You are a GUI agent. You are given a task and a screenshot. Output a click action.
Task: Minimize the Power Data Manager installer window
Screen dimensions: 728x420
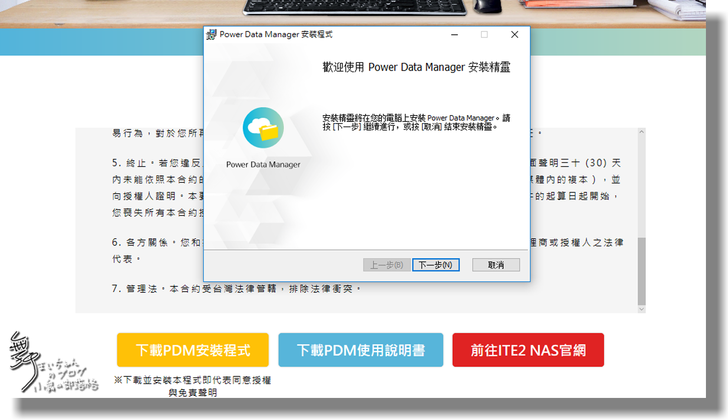455,35
